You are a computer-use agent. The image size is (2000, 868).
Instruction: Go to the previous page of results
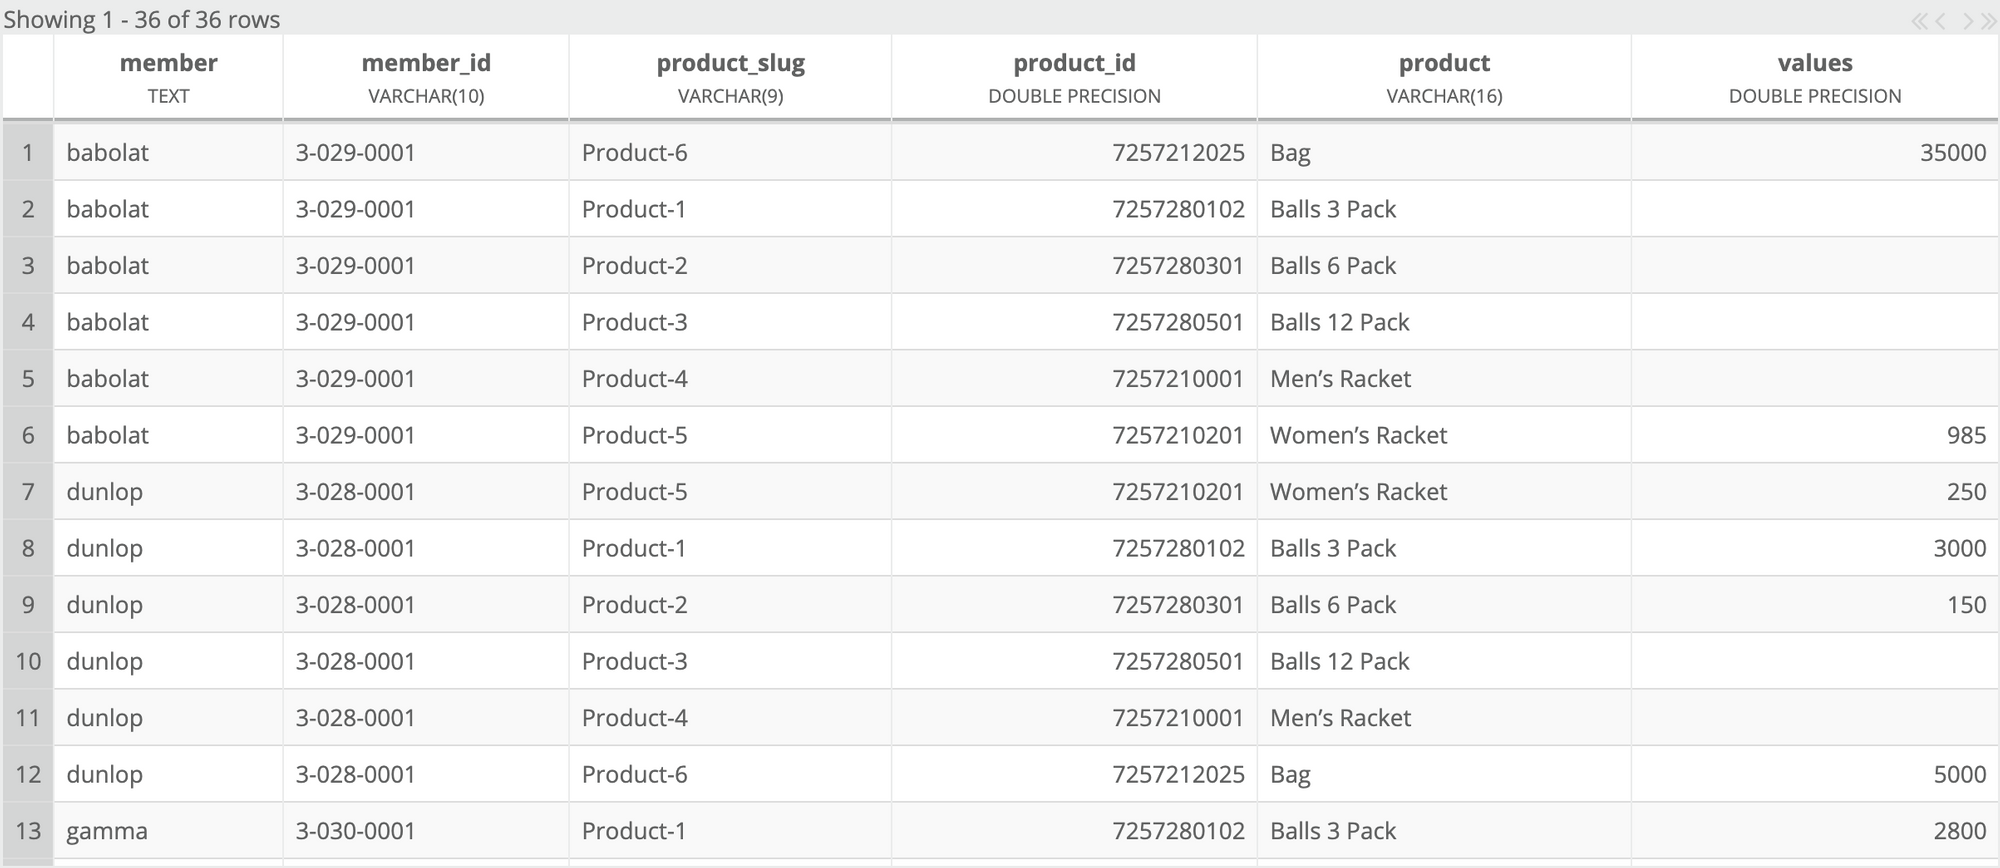[x=1941, y=21]
